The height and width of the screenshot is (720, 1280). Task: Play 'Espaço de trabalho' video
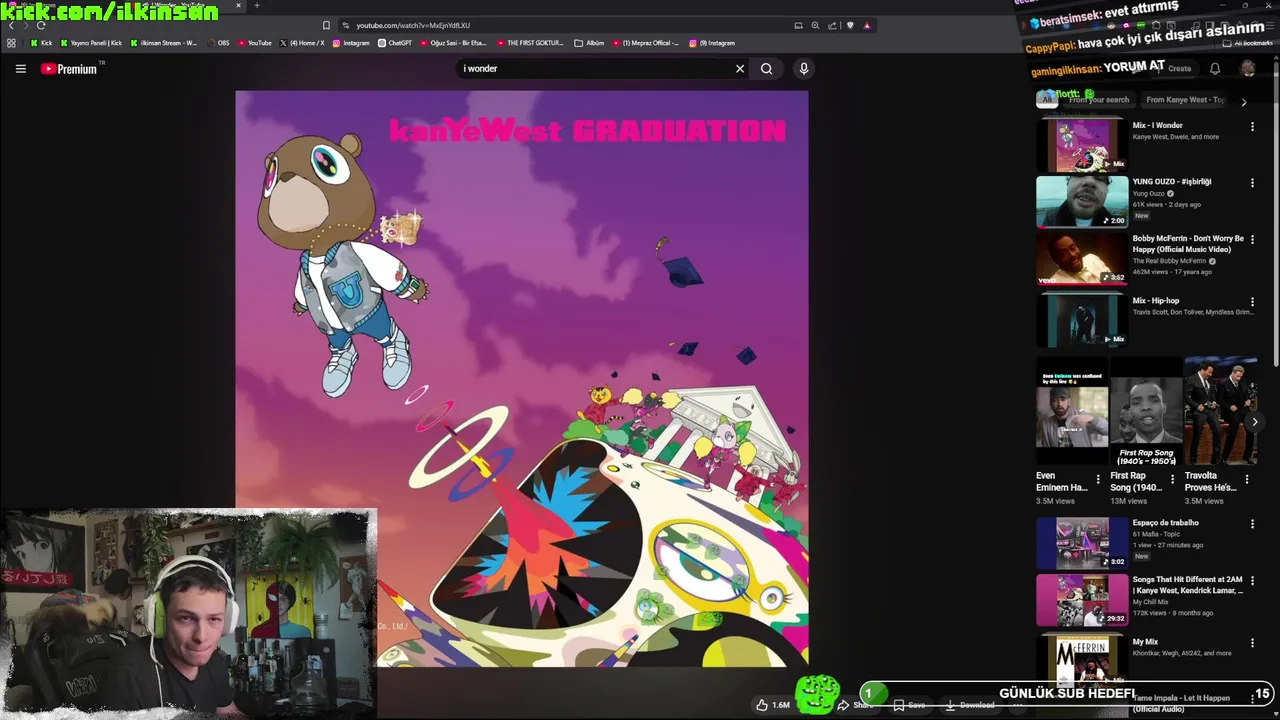click(1082, 543)
